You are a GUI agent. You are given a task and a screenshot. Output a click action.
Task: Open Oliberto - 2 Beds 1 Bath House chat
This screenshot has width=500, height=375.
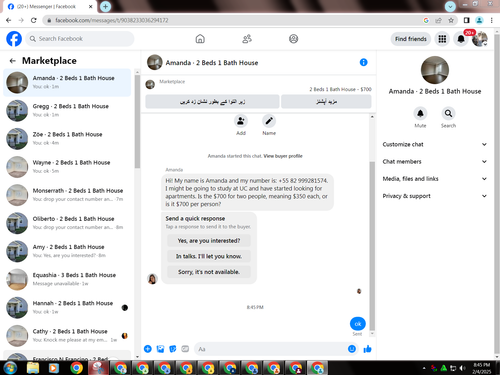coord(67,223)
